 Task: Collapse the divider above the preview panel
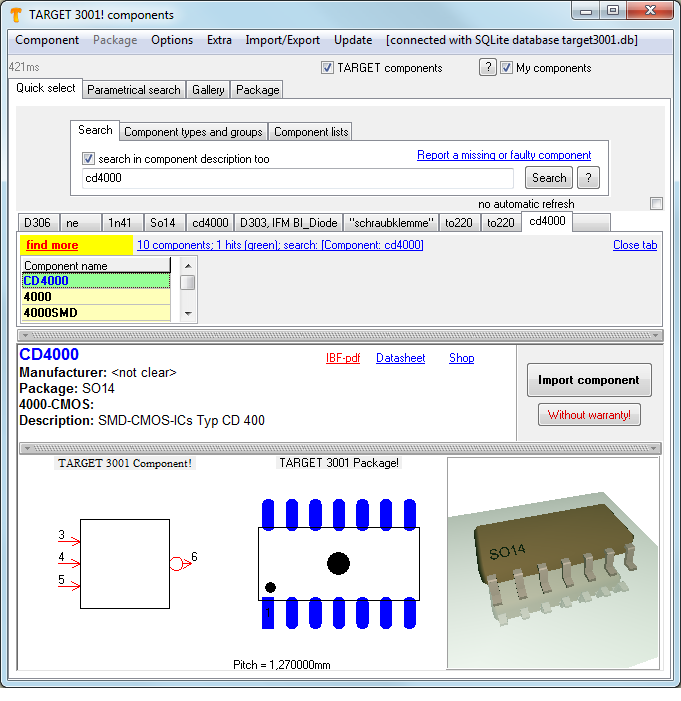(x=340, y=447)
